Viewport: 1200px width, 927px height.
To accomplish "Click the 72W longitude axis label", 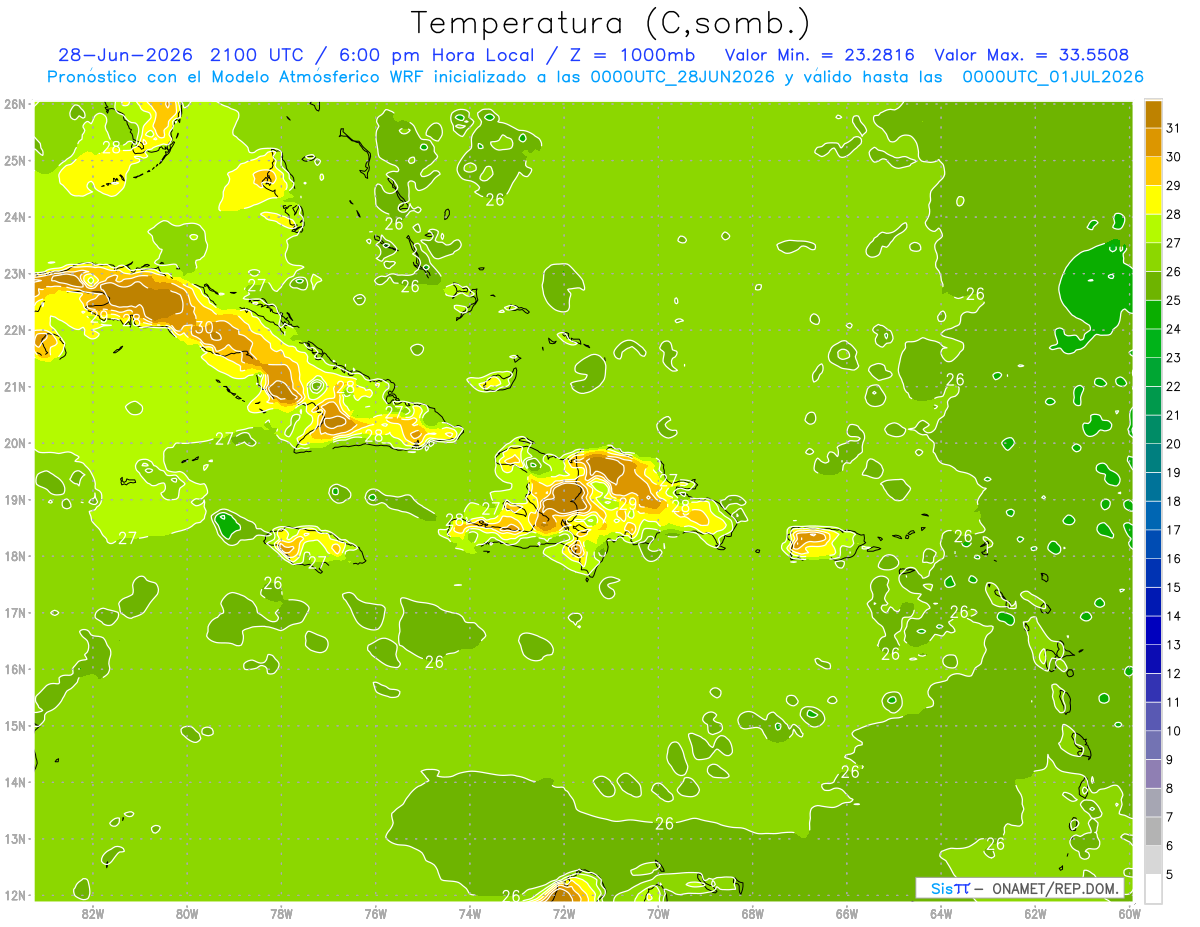I will tap(564, 913).
